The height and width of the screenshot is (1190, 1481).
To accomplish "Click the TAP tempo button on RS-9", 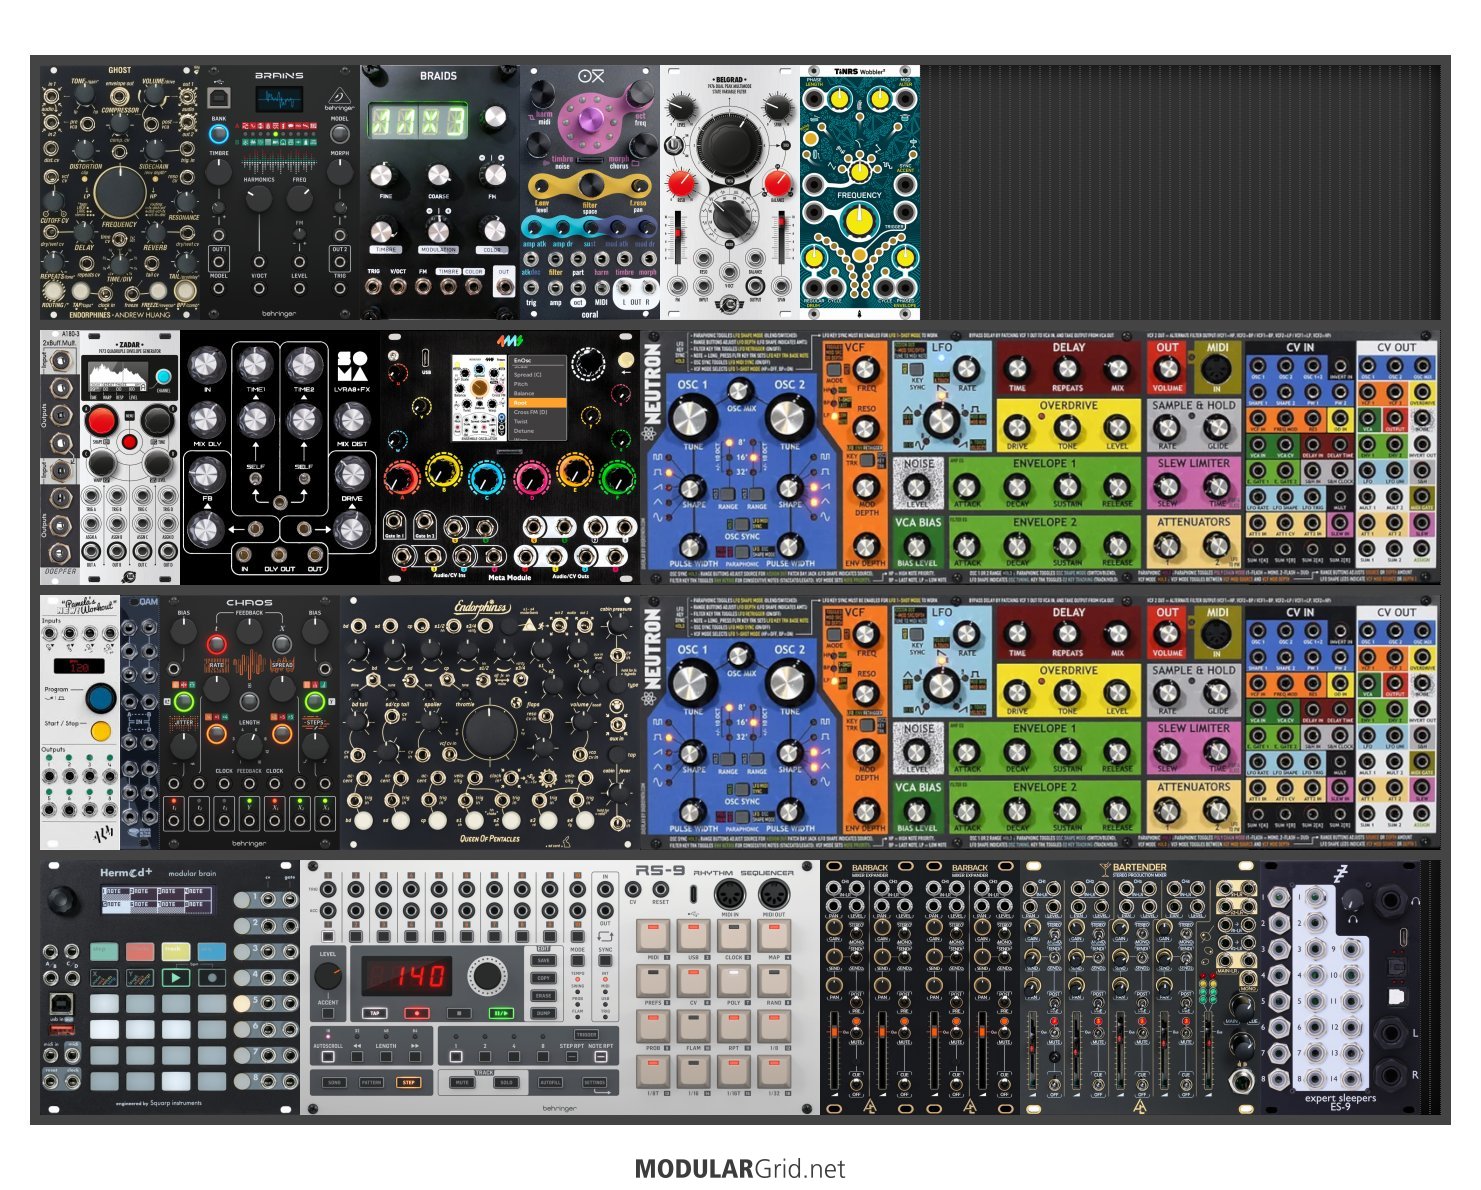I will 374,1012.
